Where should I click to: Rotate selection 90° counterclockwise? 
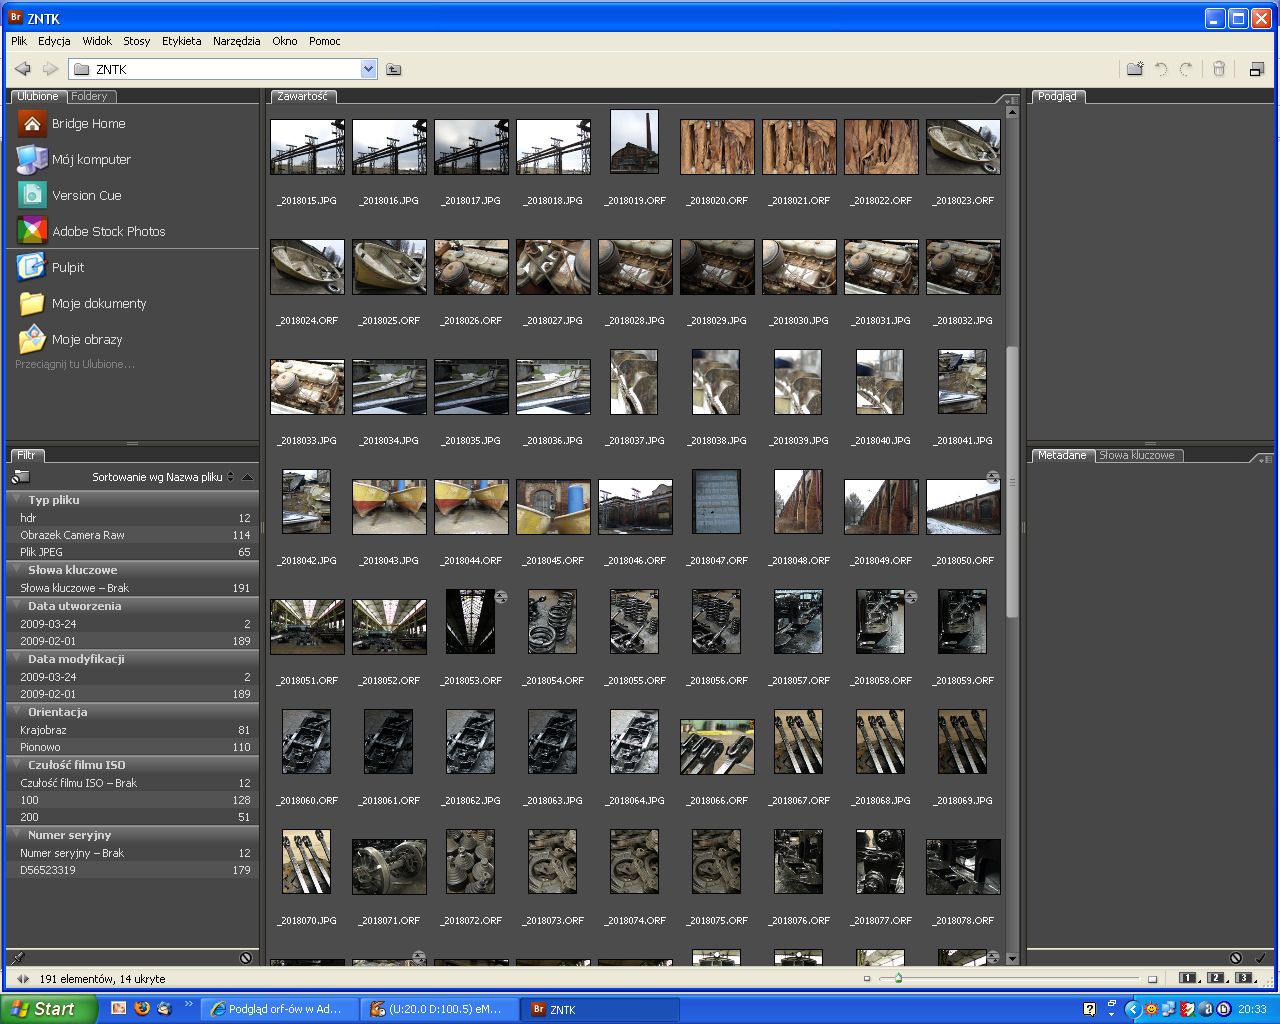coord(1161,69)
